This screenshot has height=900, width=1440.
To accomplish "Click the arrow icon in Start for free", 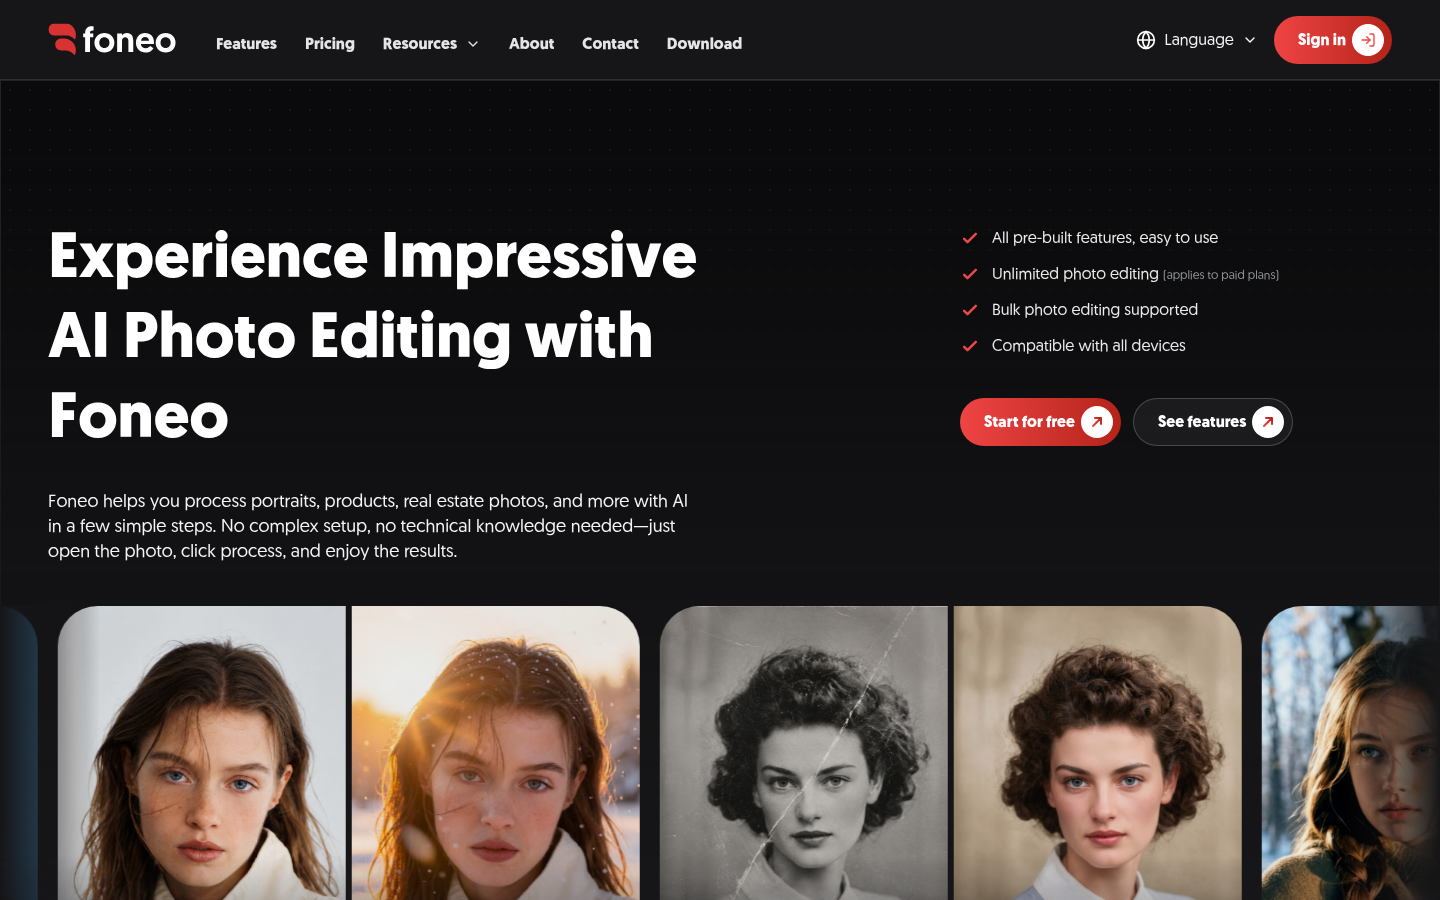I will 1097,422.
